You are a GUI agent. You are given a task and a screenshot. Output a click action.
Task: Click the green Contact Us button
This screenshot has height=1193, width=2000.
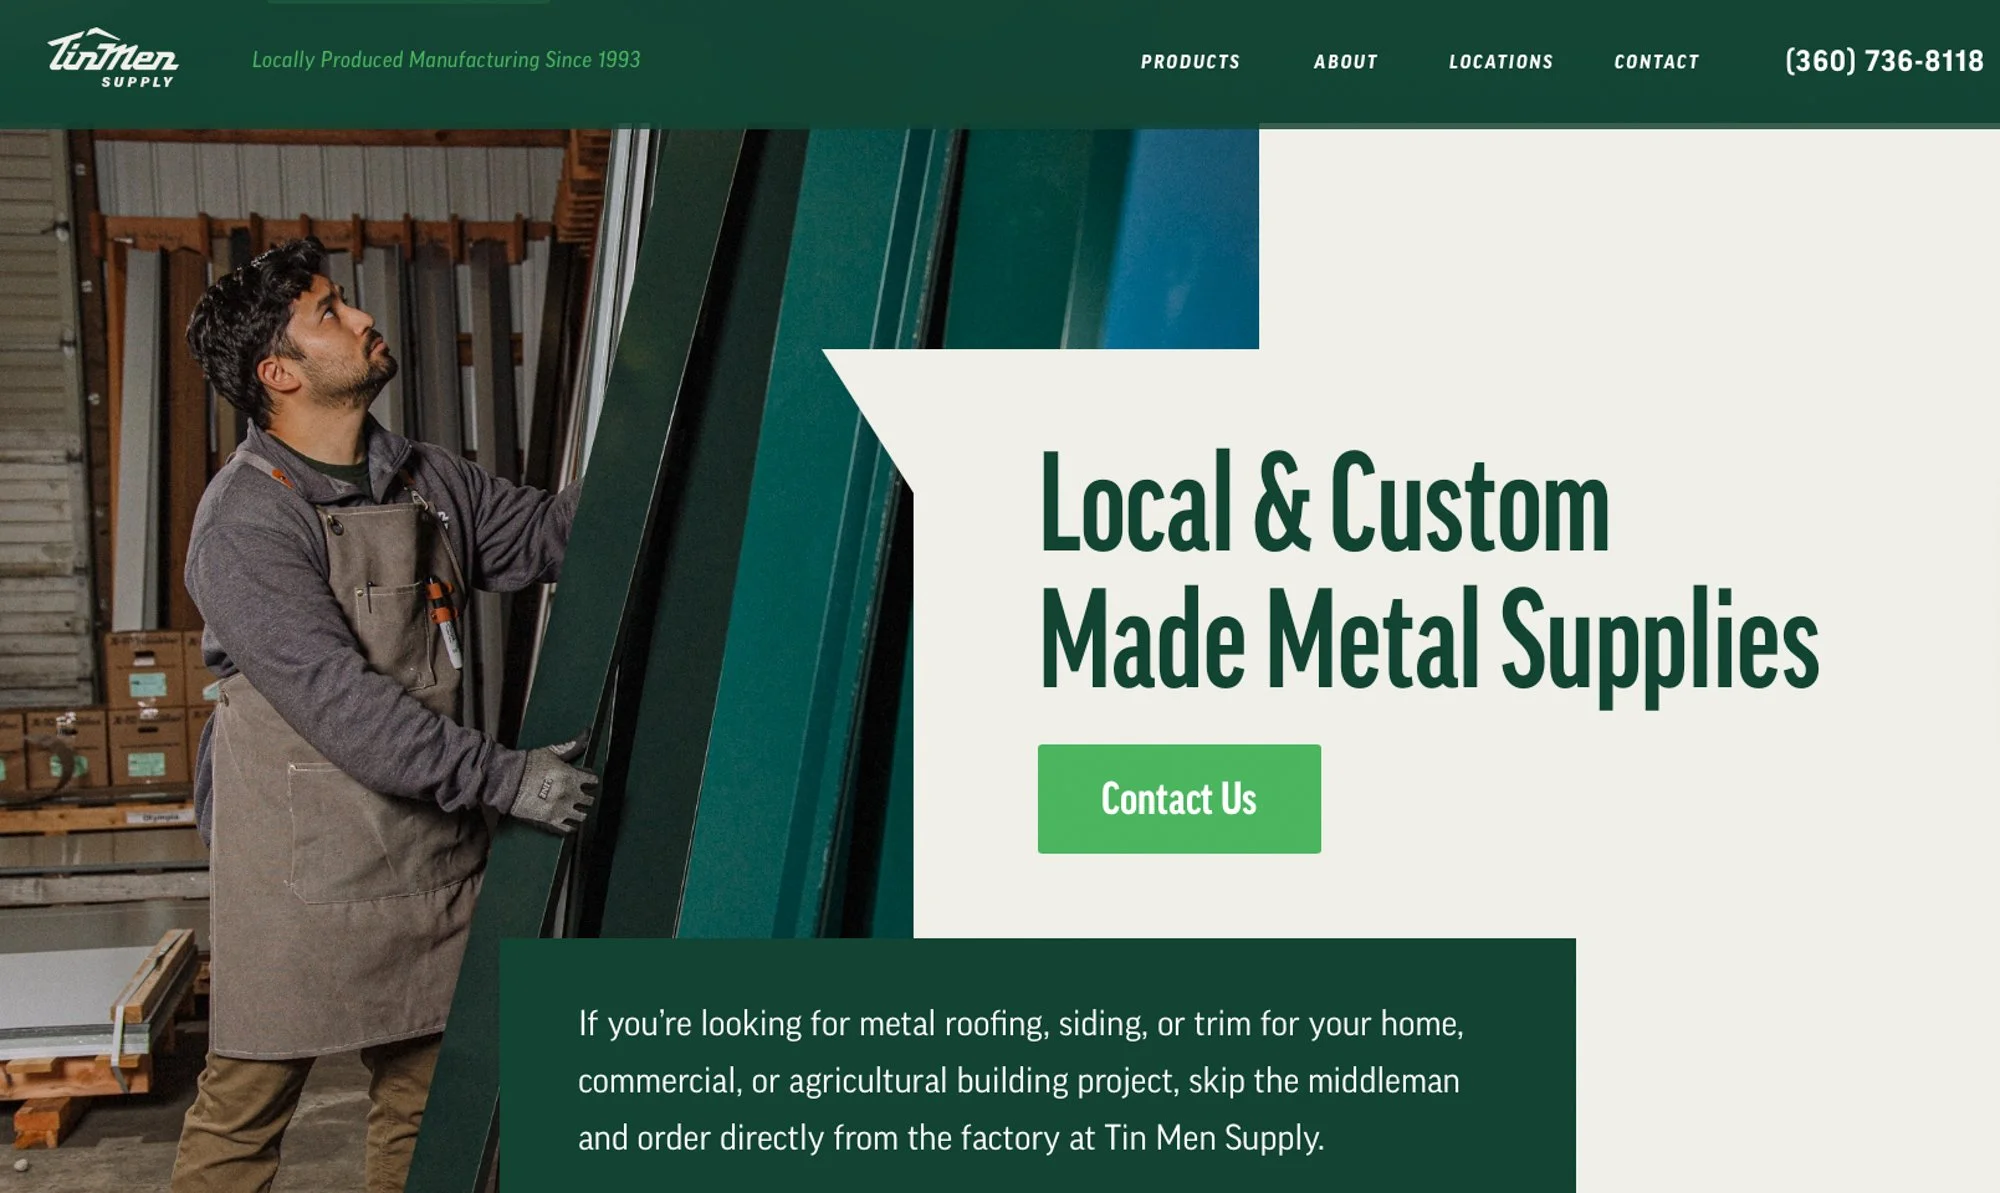coord(1179,799)
